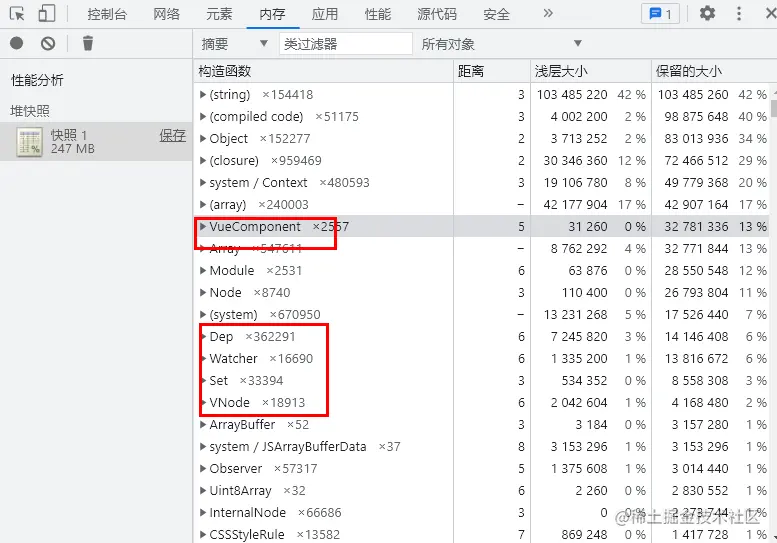Expand the Object ×152277 row
The width and height of the screenshot is (777, 543).
click(x=203, y=138)
